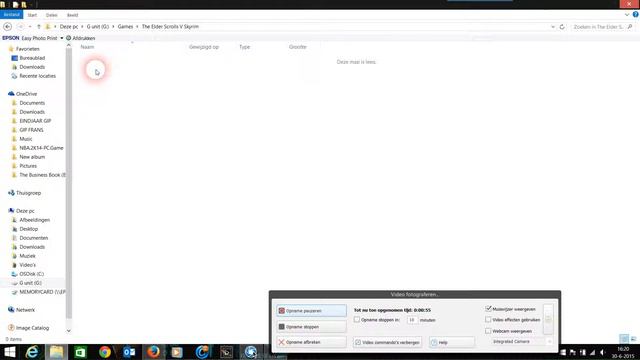Image resolution: width=640 pixels, height=360 pixels.
Task: Open the Start ribbon tab
Action: (x=32, y=15)
